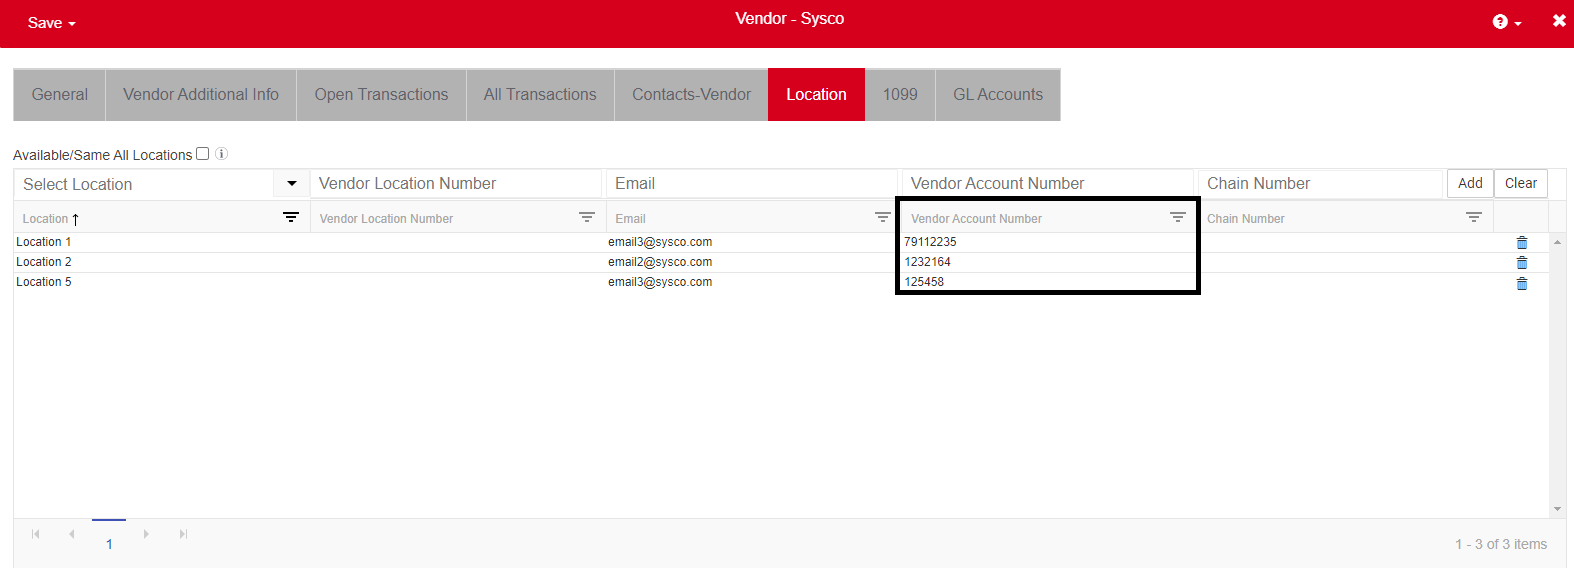Click account number 125458

click(x=924, y=282)
